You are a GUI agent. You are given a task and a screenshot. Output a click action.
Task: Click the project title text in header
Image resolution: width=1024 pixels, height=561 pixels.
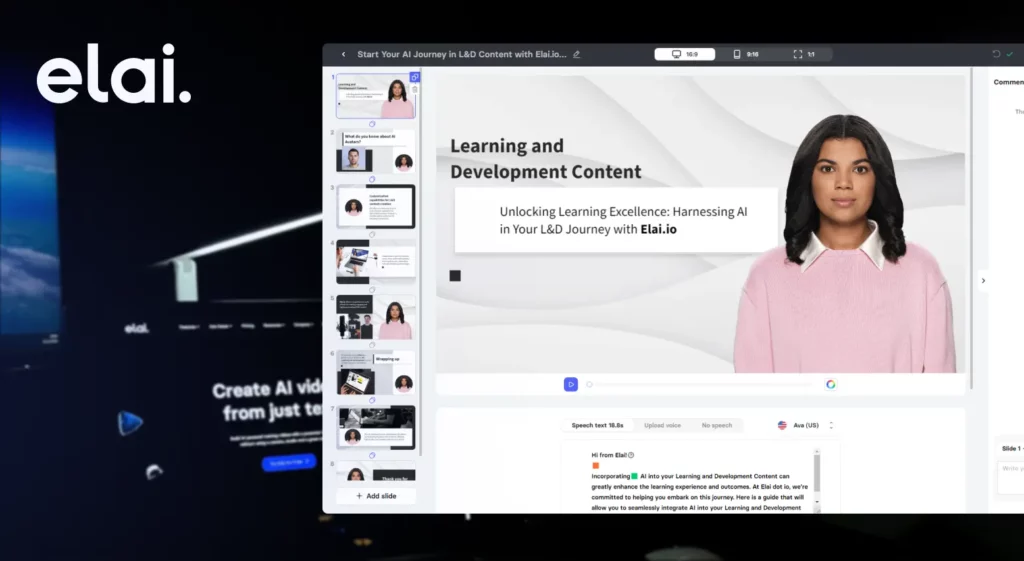(462, 54)
